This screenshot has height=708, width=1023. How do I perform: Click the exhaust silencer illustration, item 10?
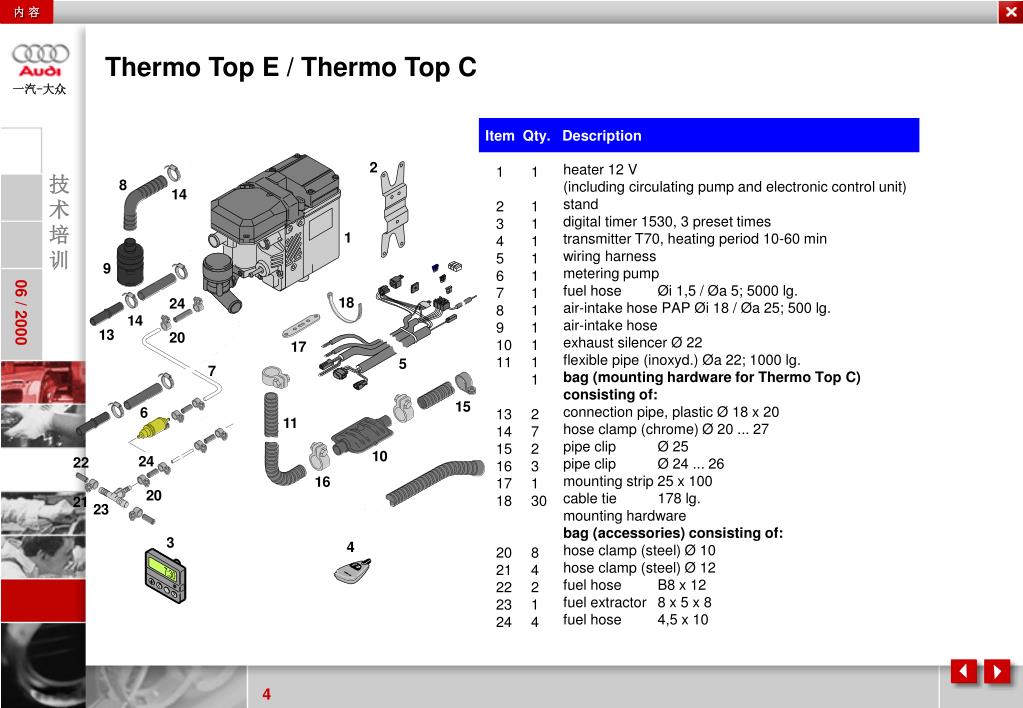pos(361,435)
